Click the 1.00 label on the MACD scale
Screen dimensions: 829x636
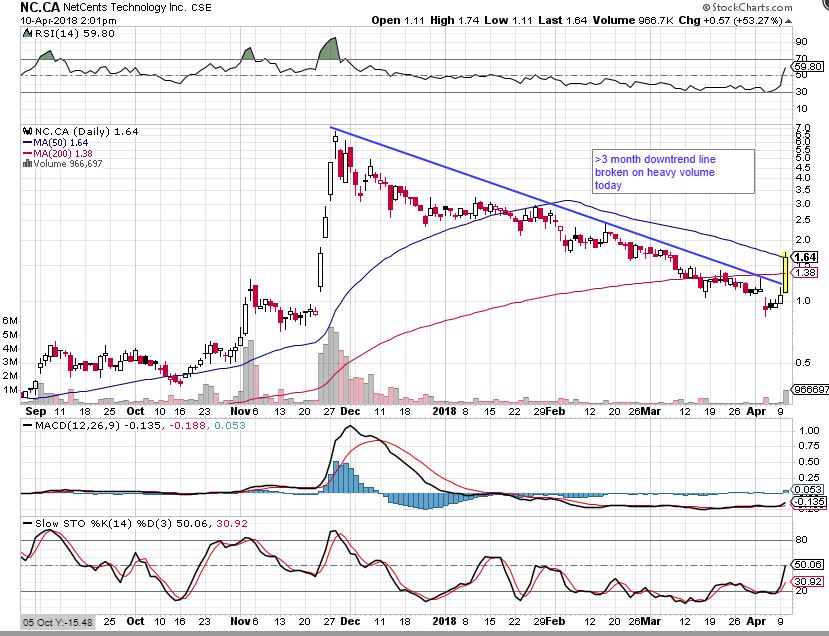pyautogui.click(x=809, y=431)
